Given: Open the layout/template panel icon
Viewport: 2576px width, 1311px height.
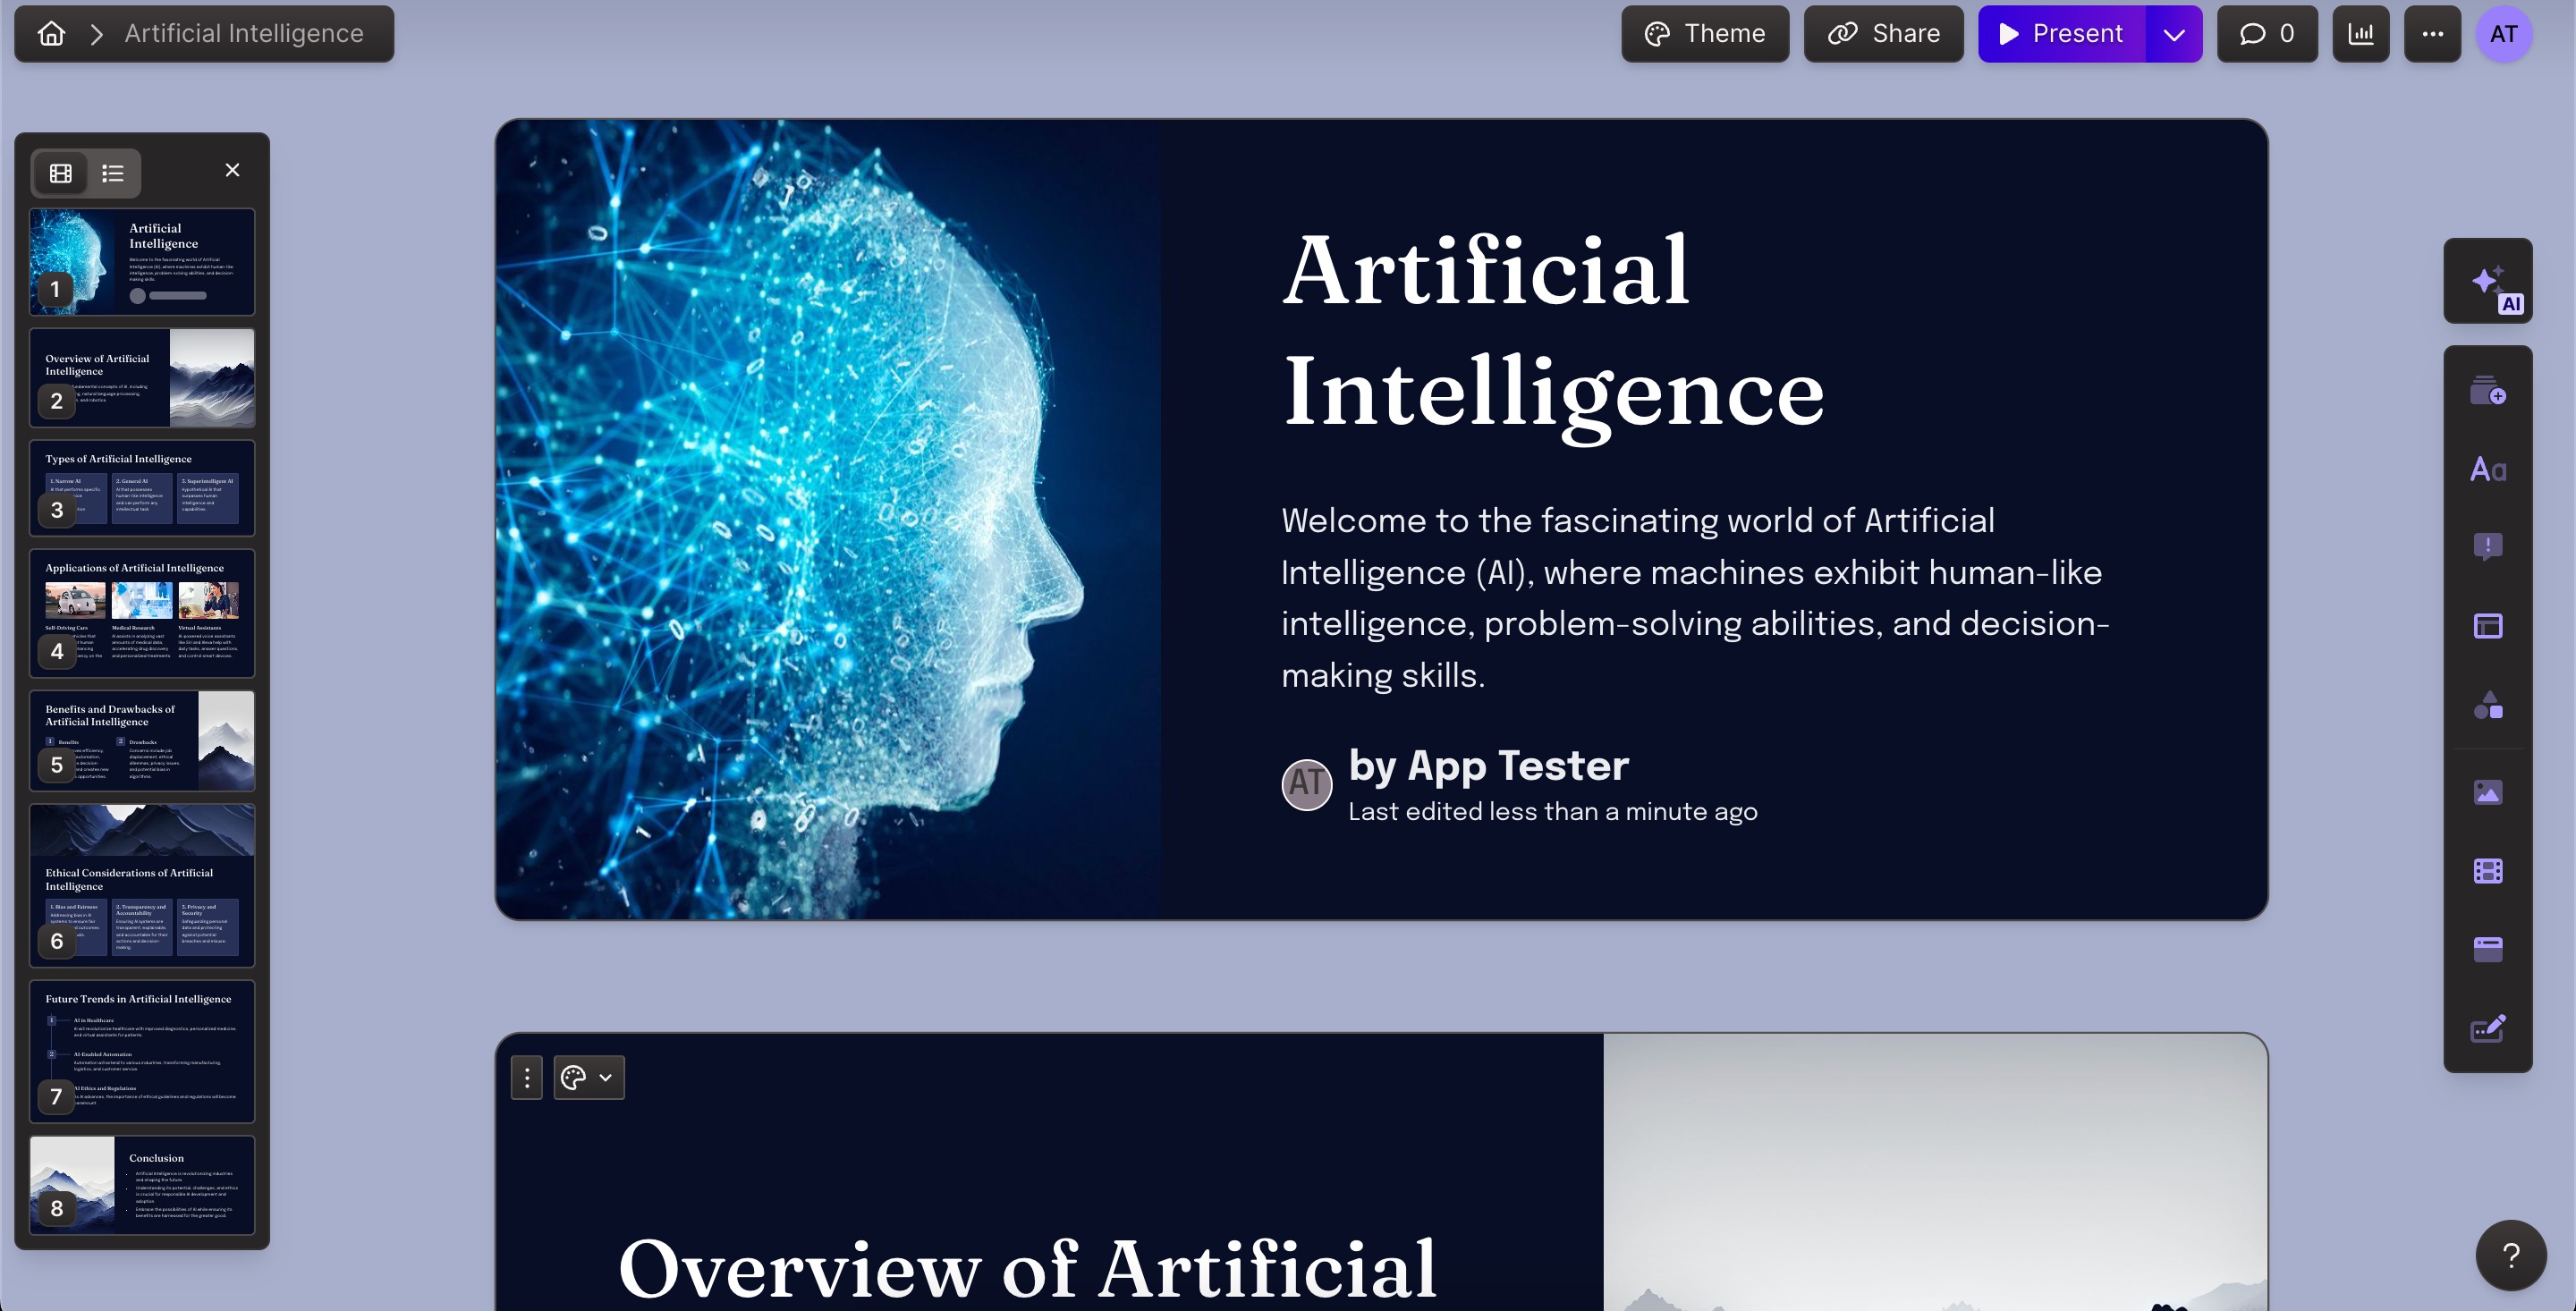Looking at the screenshot, I should coord(2489,625).
